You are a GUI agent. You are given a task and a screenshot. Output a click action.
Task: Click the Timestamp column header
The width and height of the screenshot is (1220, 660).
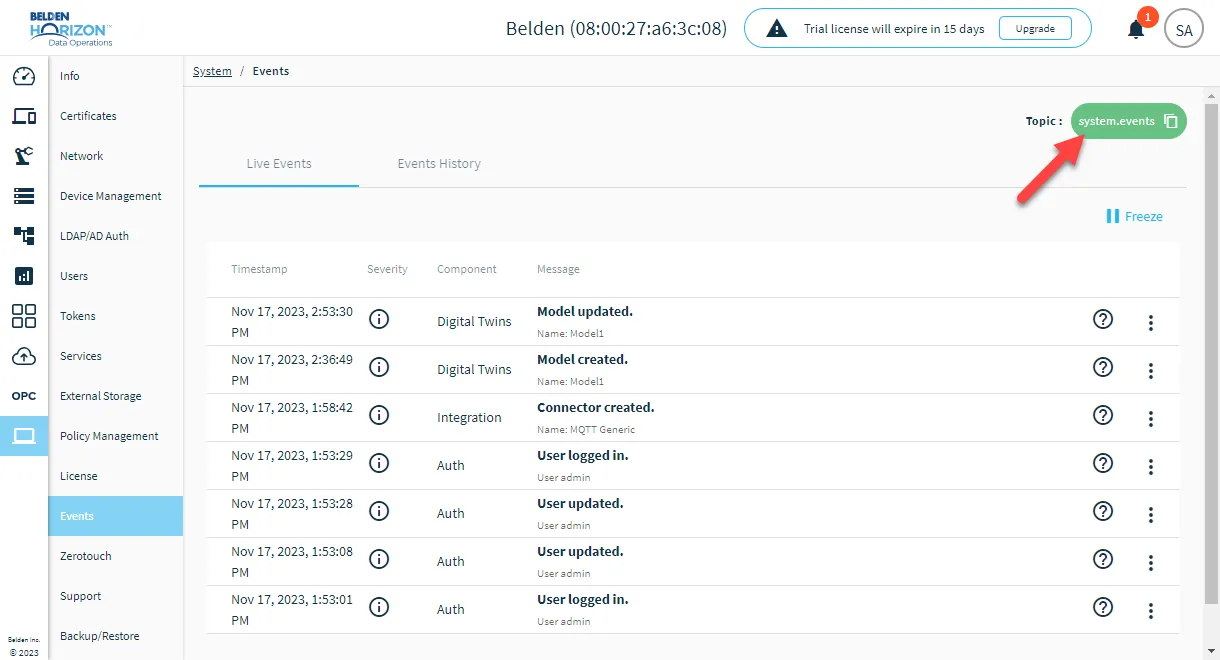pos(259,269)
